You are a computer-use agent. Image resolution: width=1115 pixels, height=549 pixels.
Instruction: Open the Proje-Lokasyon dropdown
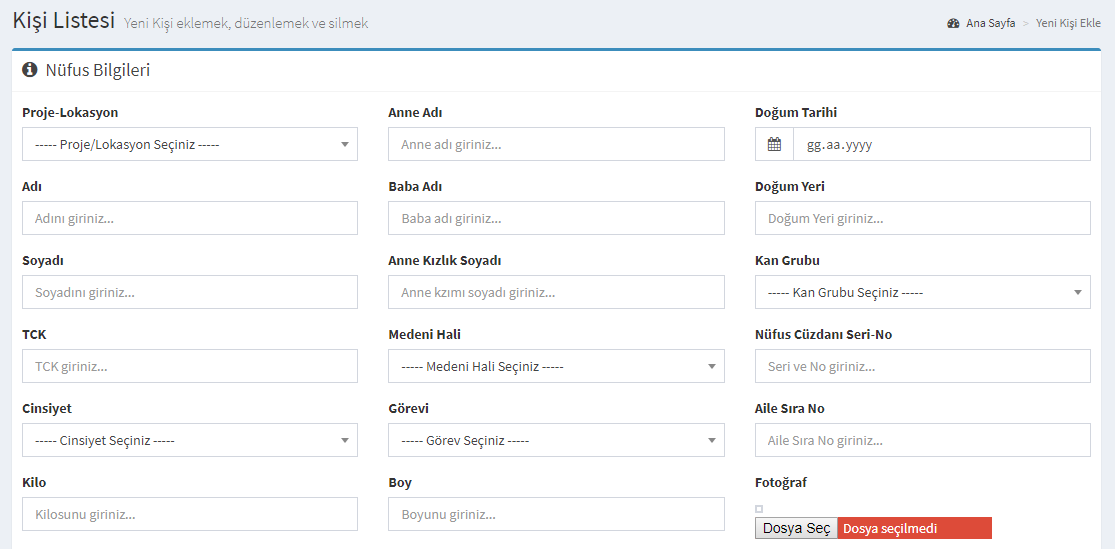point(190,144)
